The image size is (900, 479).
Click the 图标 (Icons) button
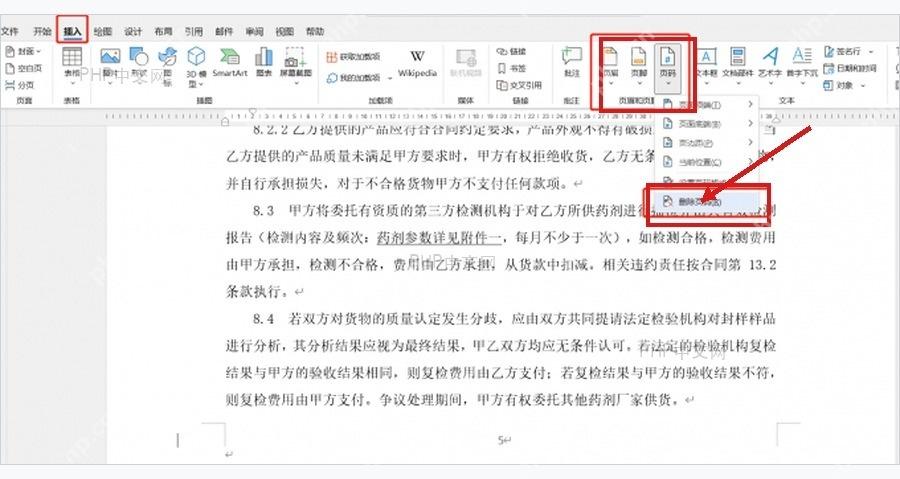tap(168, 66)
